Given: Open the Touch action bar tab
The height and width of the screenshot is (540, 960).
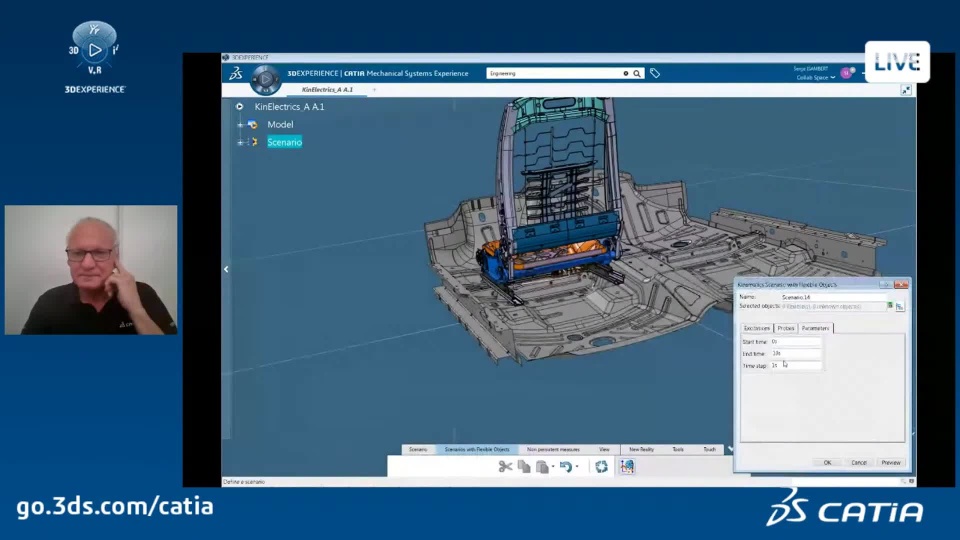Looking at the screenshot, I should pos(709,449).
